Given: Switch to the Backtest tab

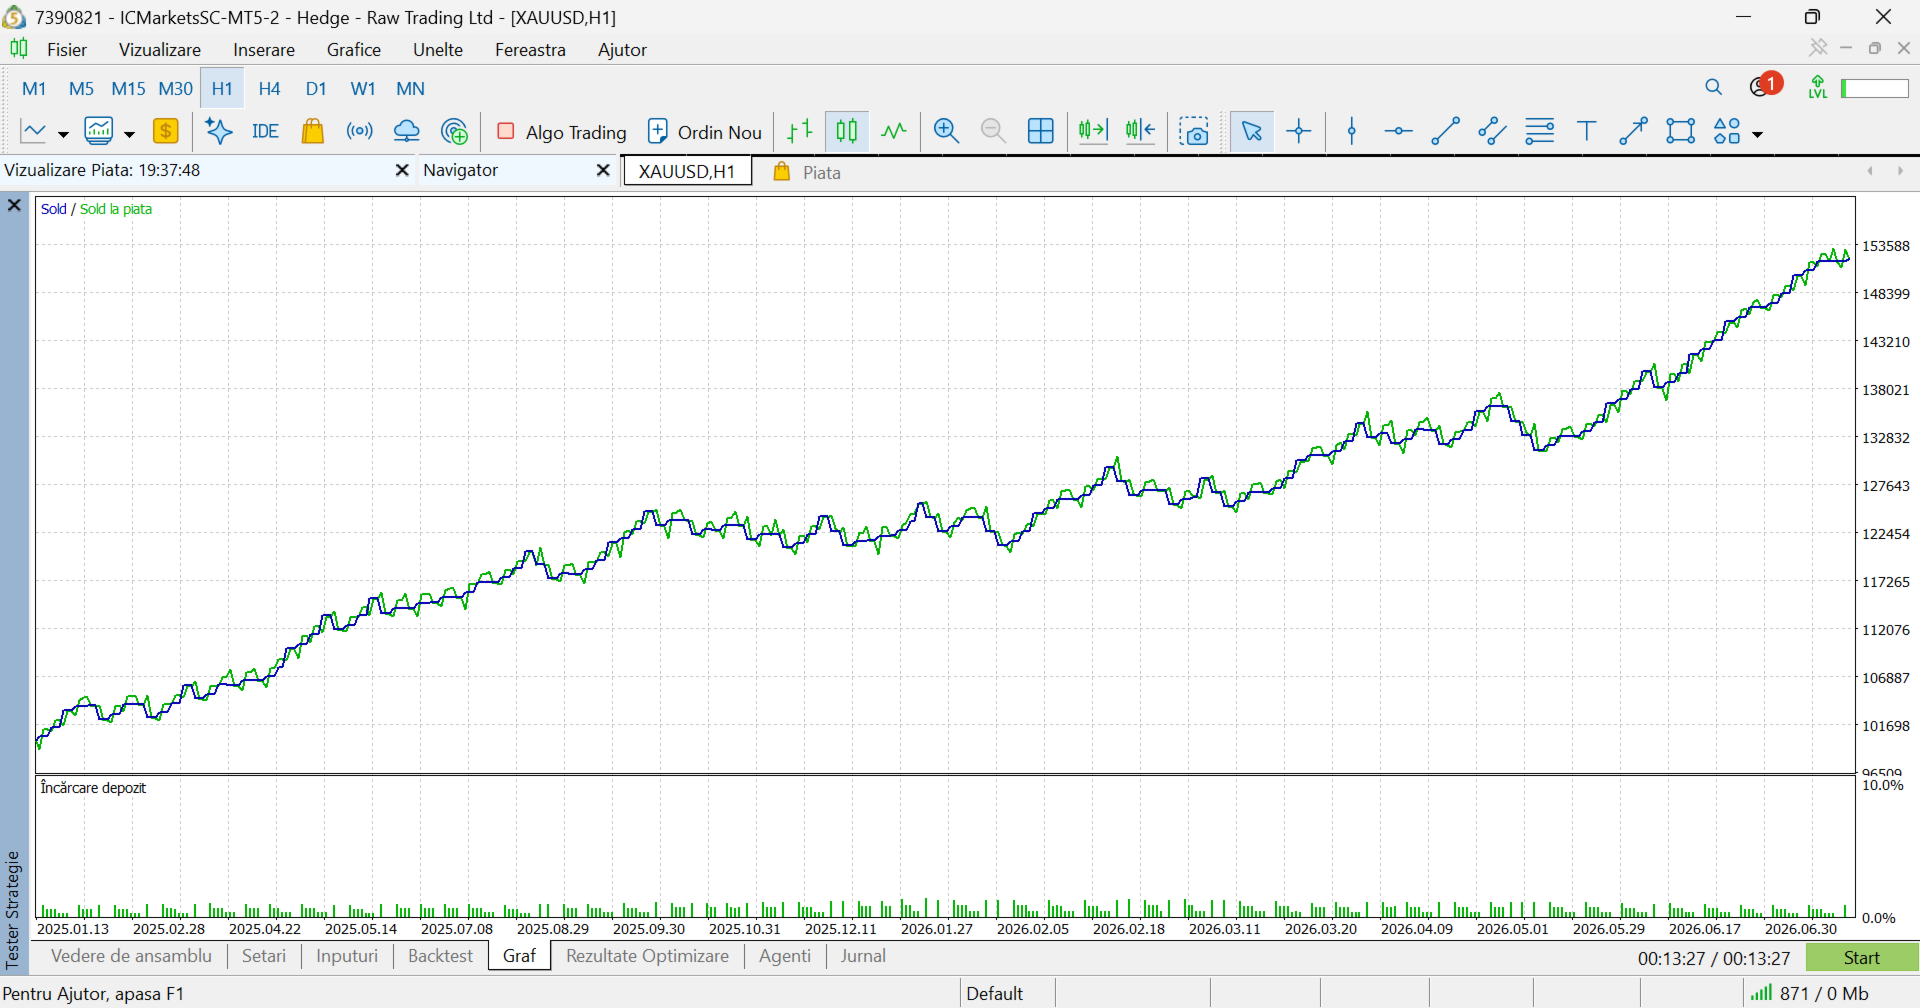Looking at the screenshot, I should pyautogui.click(x=440, y=956).
